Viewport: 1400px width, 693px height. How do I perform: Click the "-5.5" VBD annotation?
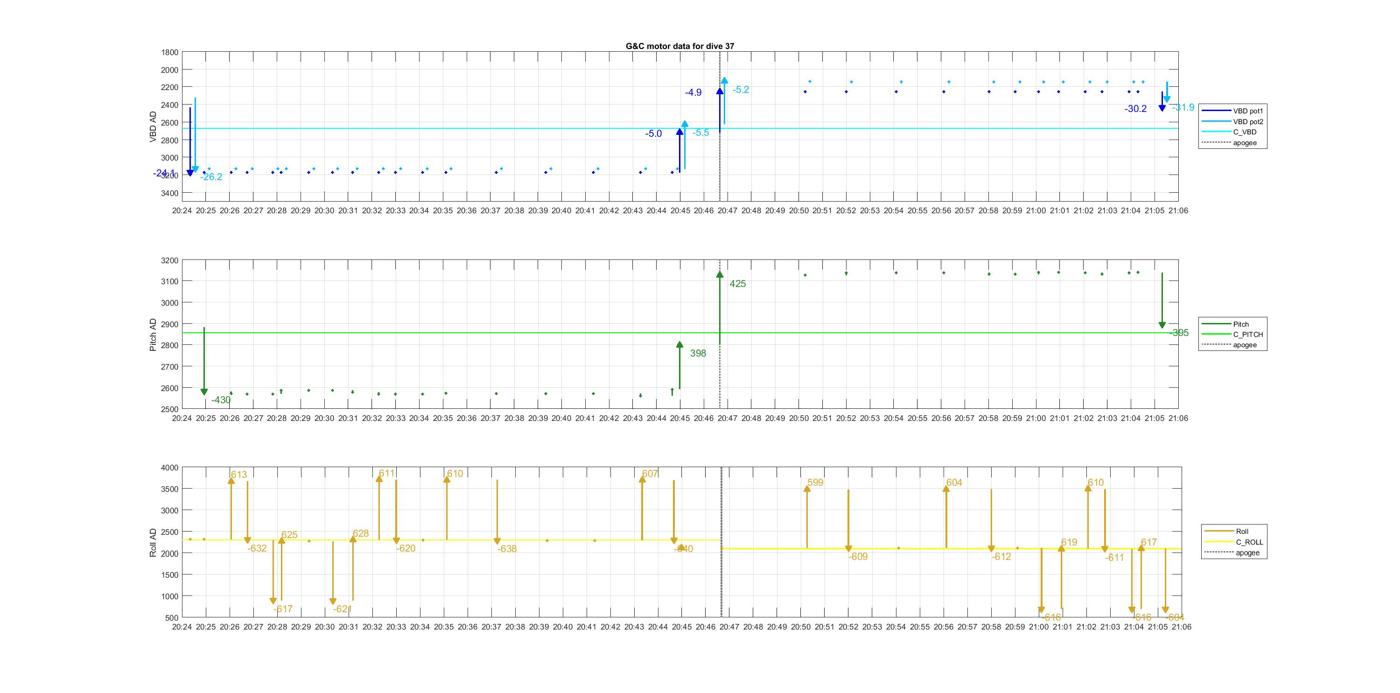point(701,132)
